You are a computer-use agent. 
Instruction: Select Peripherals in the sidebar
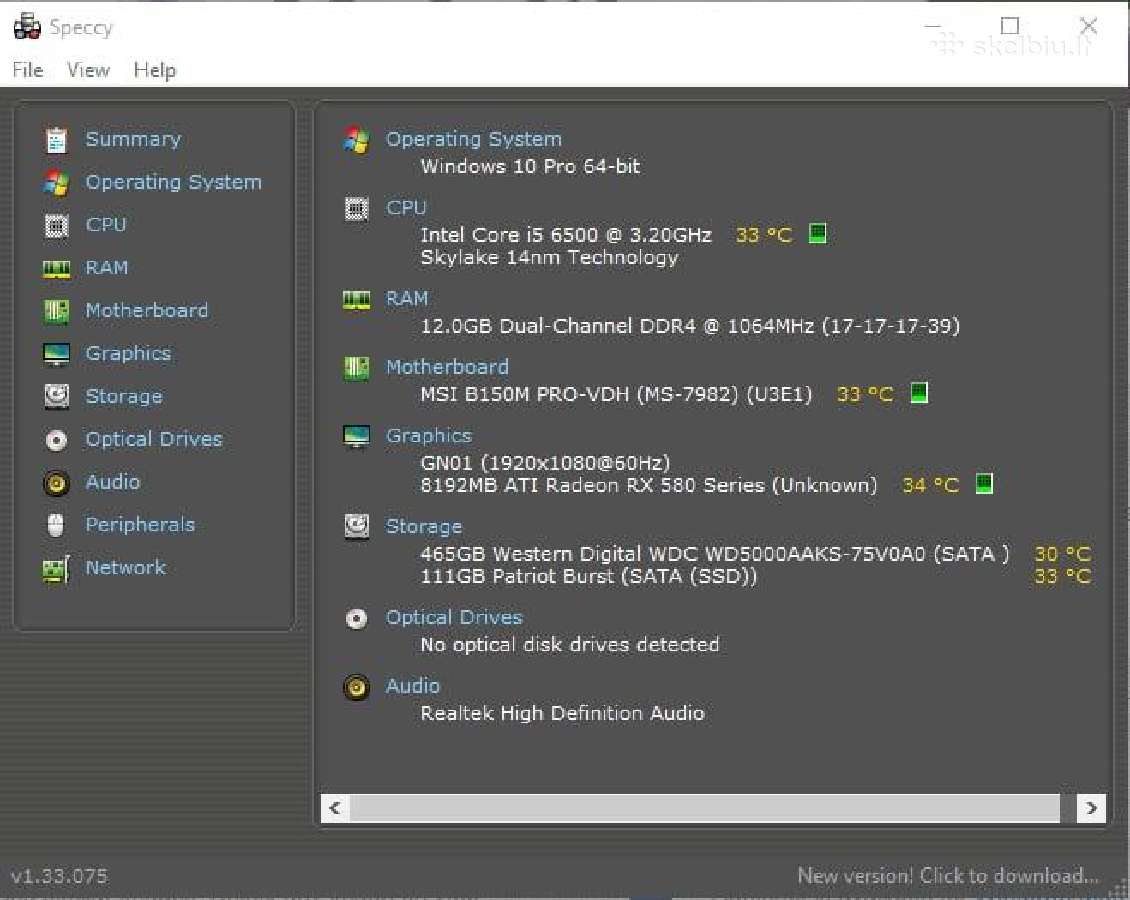pyautogui.click(x=140, y=525)
